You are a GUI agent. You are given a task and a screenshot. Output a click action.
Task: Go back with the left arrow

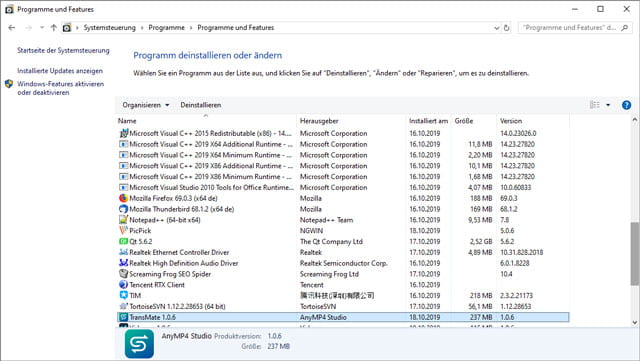[11, 28]
